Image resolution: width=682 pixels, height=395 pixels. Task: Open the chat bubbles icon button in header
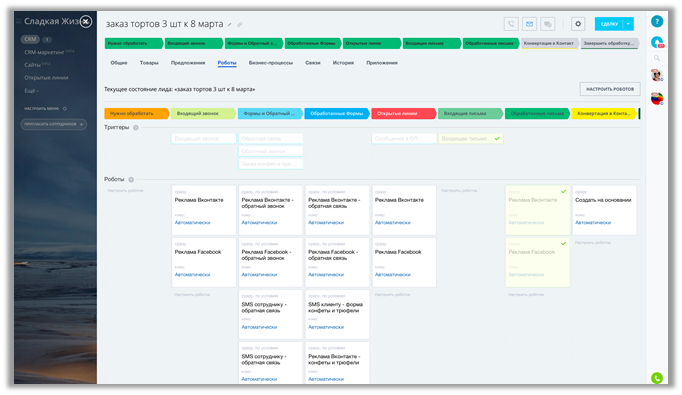[548, 24]
